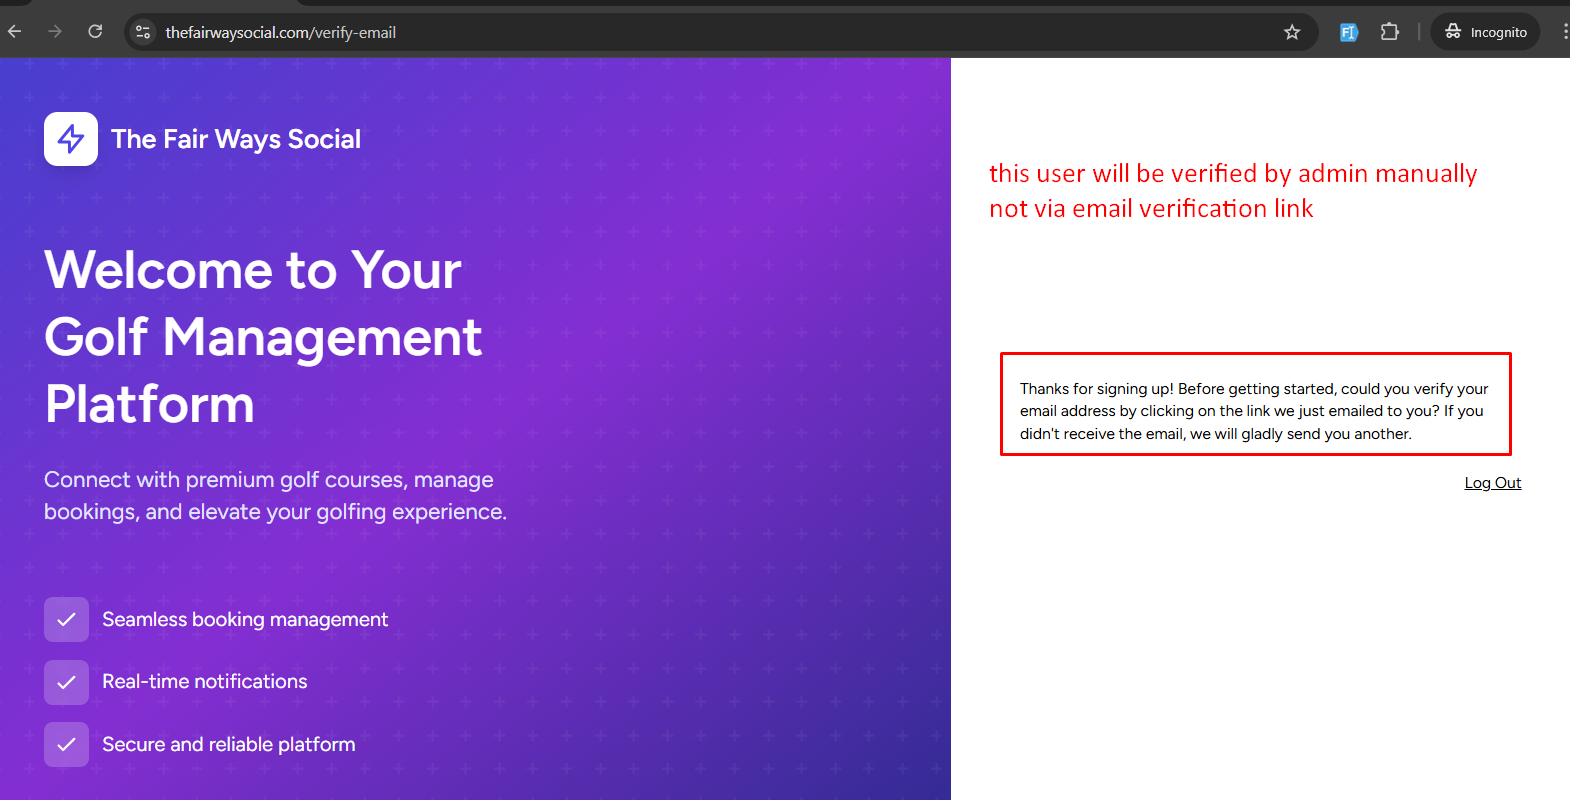Open the Chrome three-dot menu
This screenshot has width=1570, height=800.
point(1564,32)
